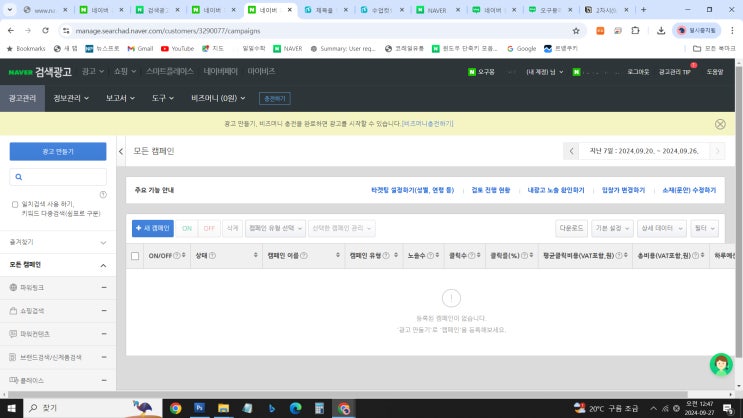Open 파워컨텐츠 in the sidebar
743x418 pixels.
coord(35,334)
